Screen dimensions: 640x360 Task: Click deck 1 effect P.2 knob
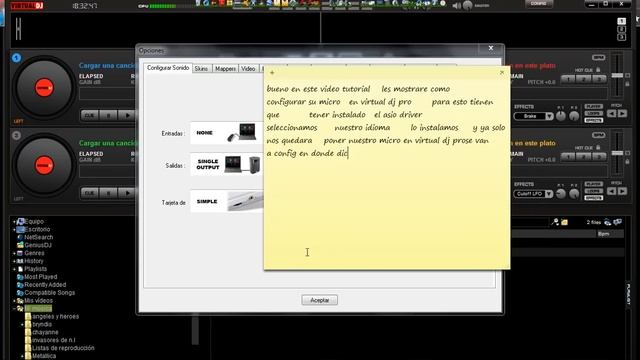pos(574,116)
